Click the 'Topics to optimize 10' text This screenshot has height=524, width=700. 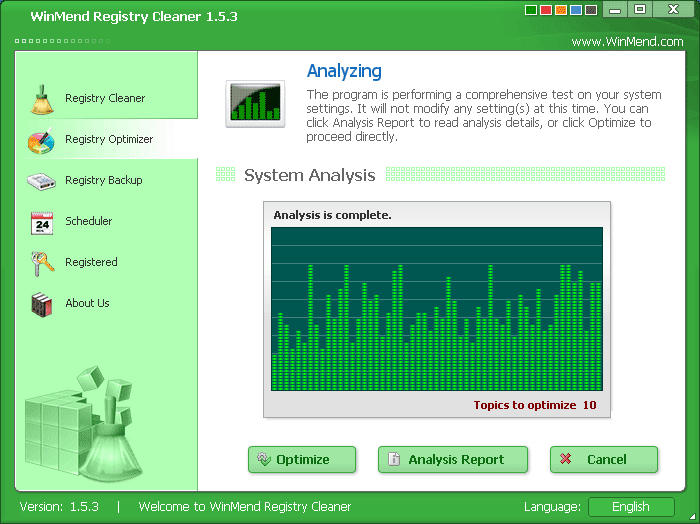click(535, 405)
